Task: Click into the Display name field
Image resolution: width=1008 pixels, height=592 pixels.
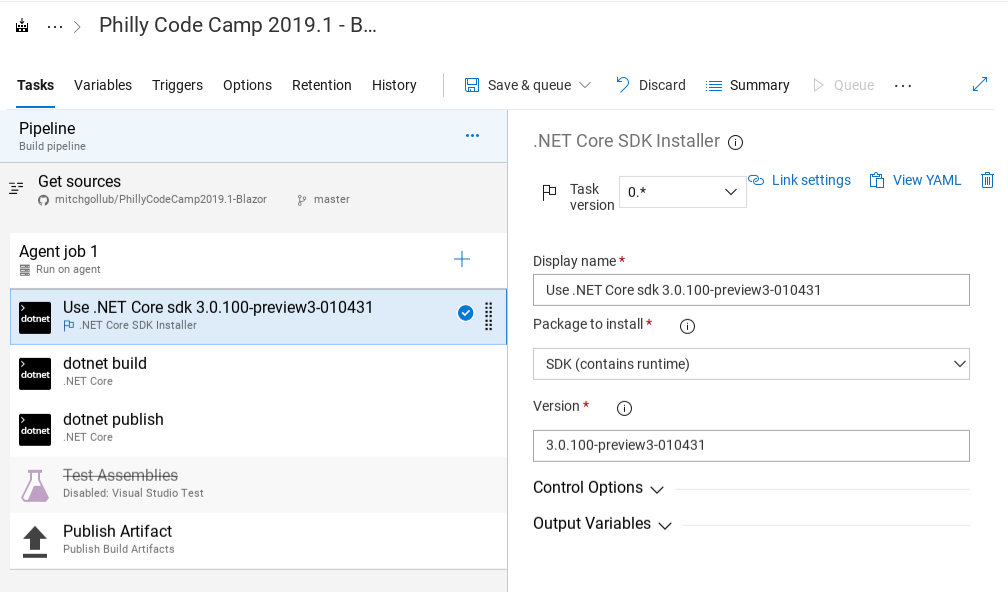Action: pyautogui.click(x=751, y=290)
